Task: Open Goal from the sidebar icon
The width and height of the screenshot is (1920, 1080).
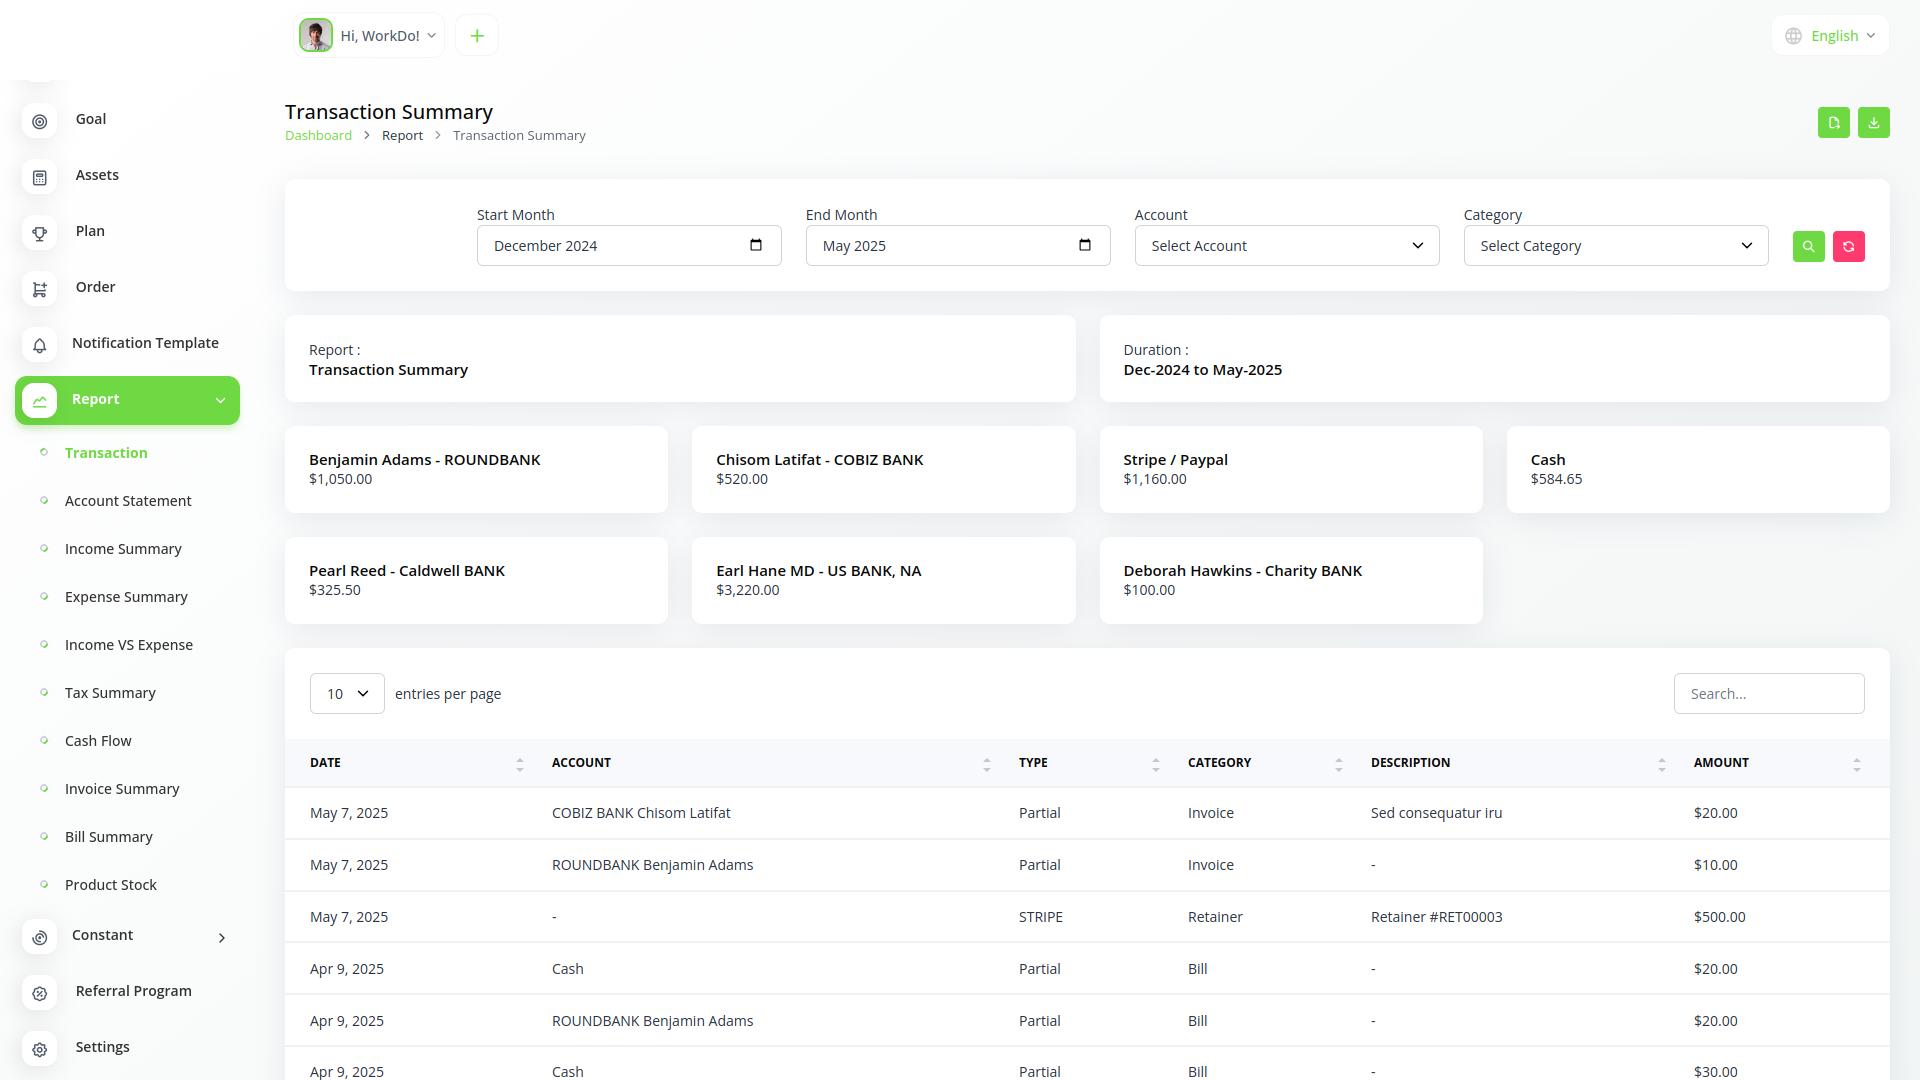Action: coord(40,121)
